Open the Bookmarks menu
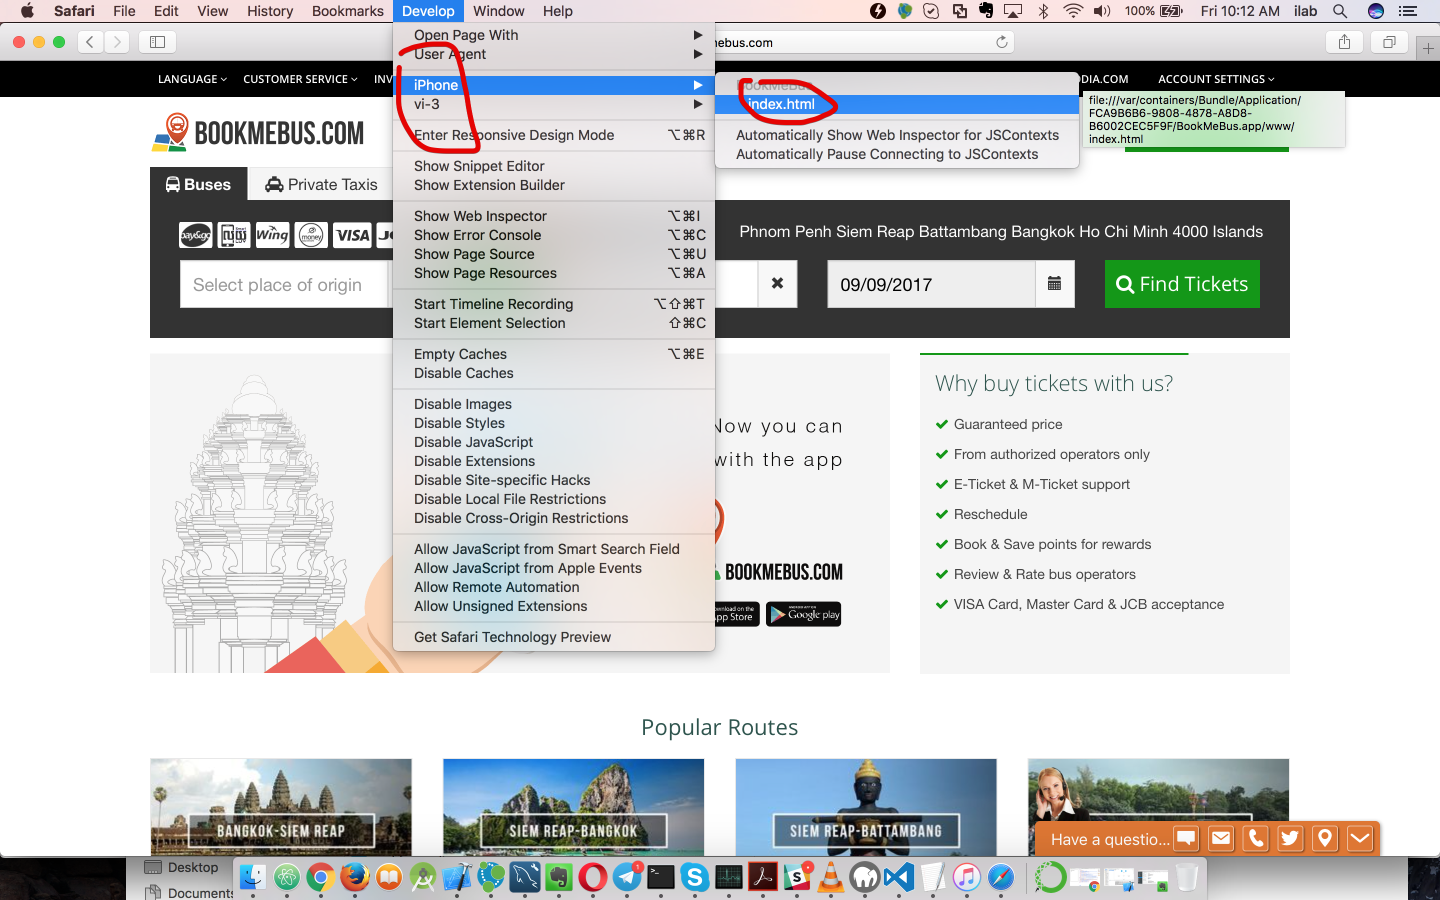Viewport: 1440px width, 900px height. coord(347,11)
